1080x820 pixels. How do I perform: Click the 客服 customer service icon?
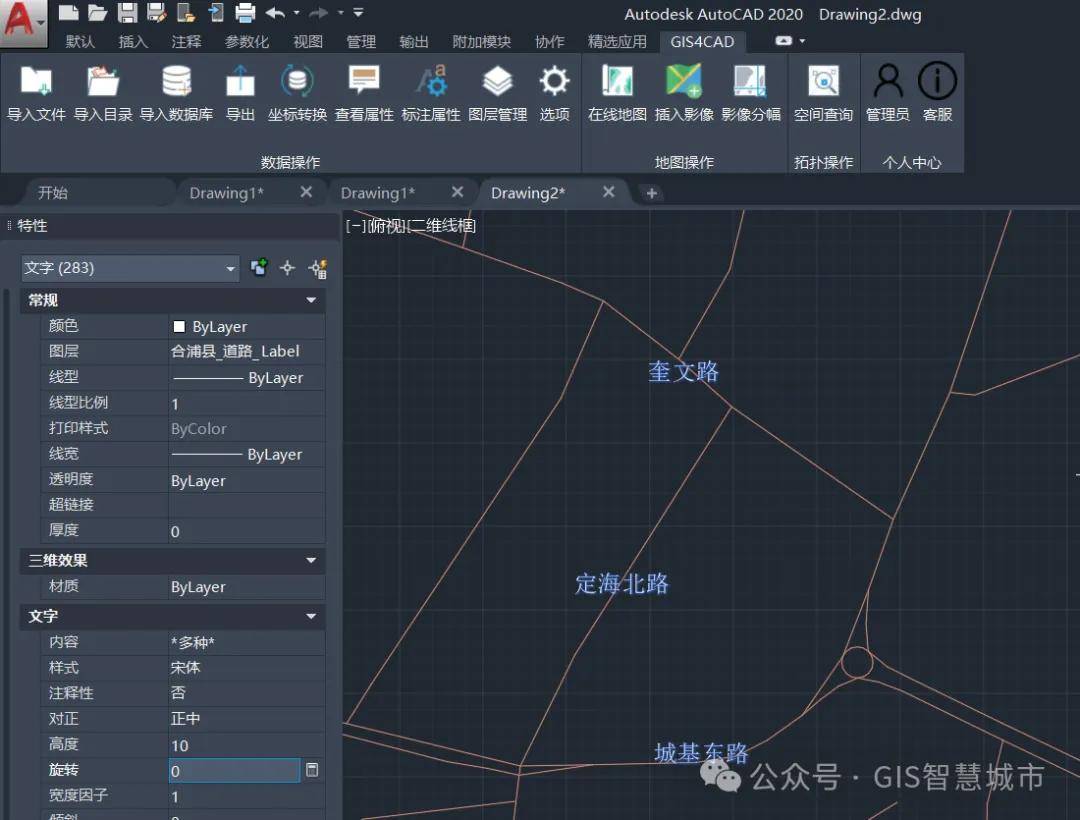pyautogui.click(x=937, y=82)
